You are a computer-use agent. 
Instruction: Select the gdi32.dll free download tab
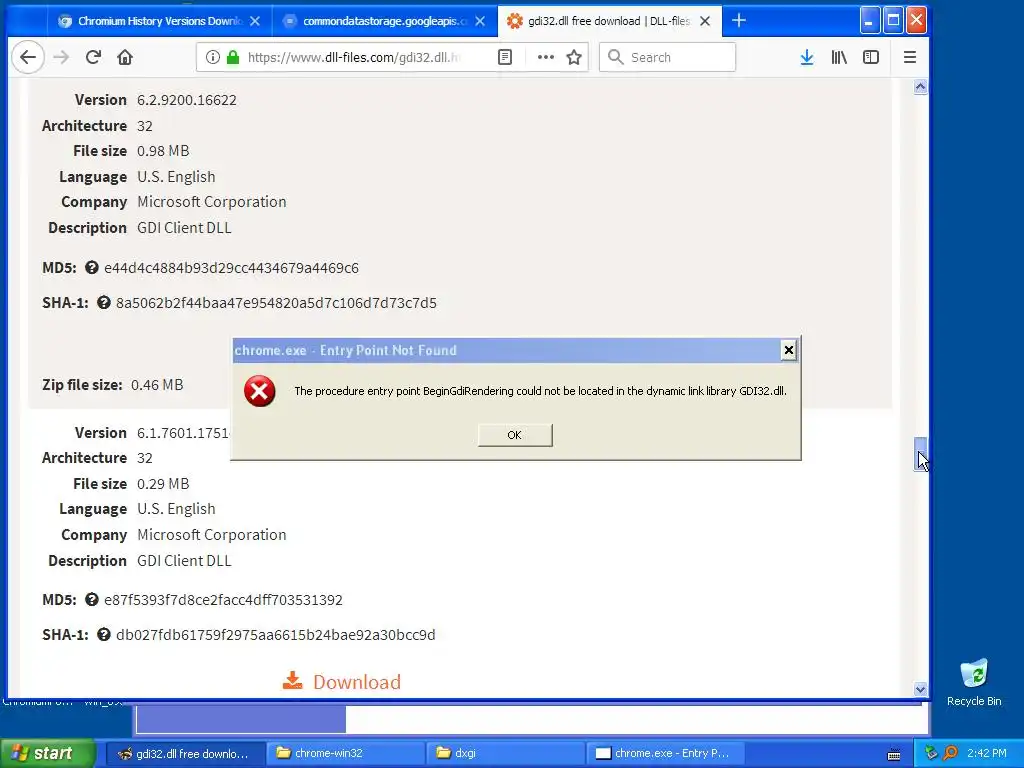click(x=608, y=22)
